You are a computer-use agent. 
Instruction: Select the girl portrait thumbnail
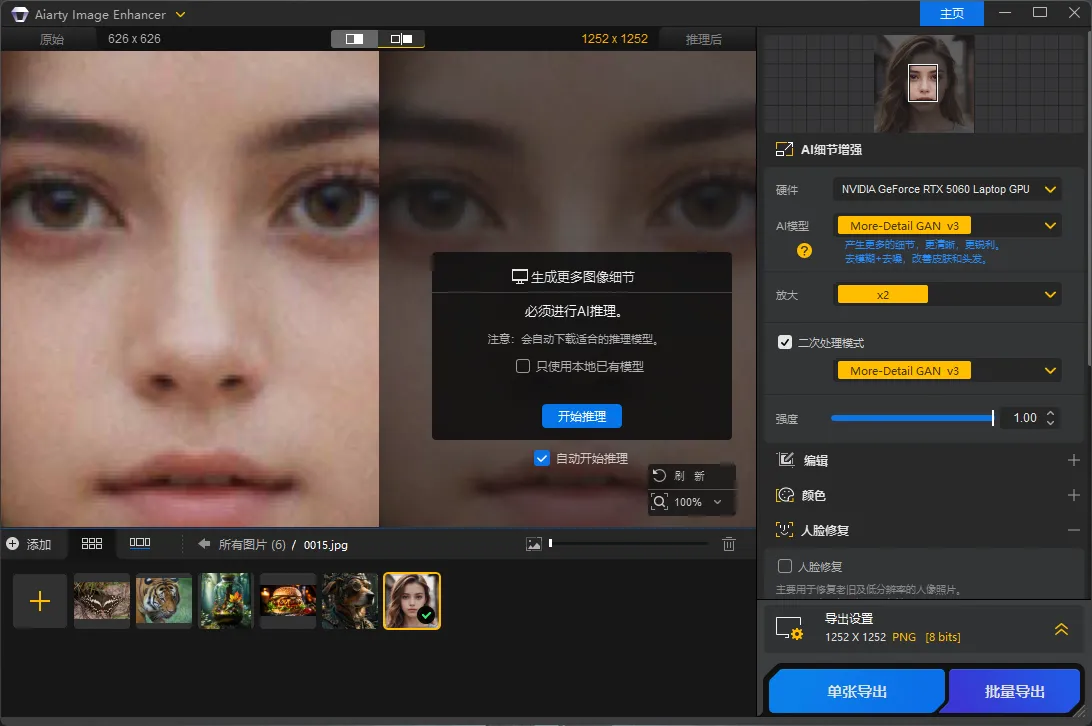412,601
